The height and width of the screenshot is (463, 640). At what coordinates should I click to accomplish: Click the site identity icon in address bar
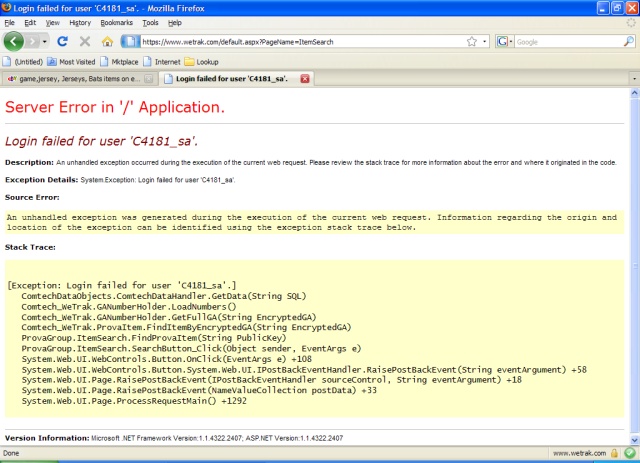coord(130,41)
